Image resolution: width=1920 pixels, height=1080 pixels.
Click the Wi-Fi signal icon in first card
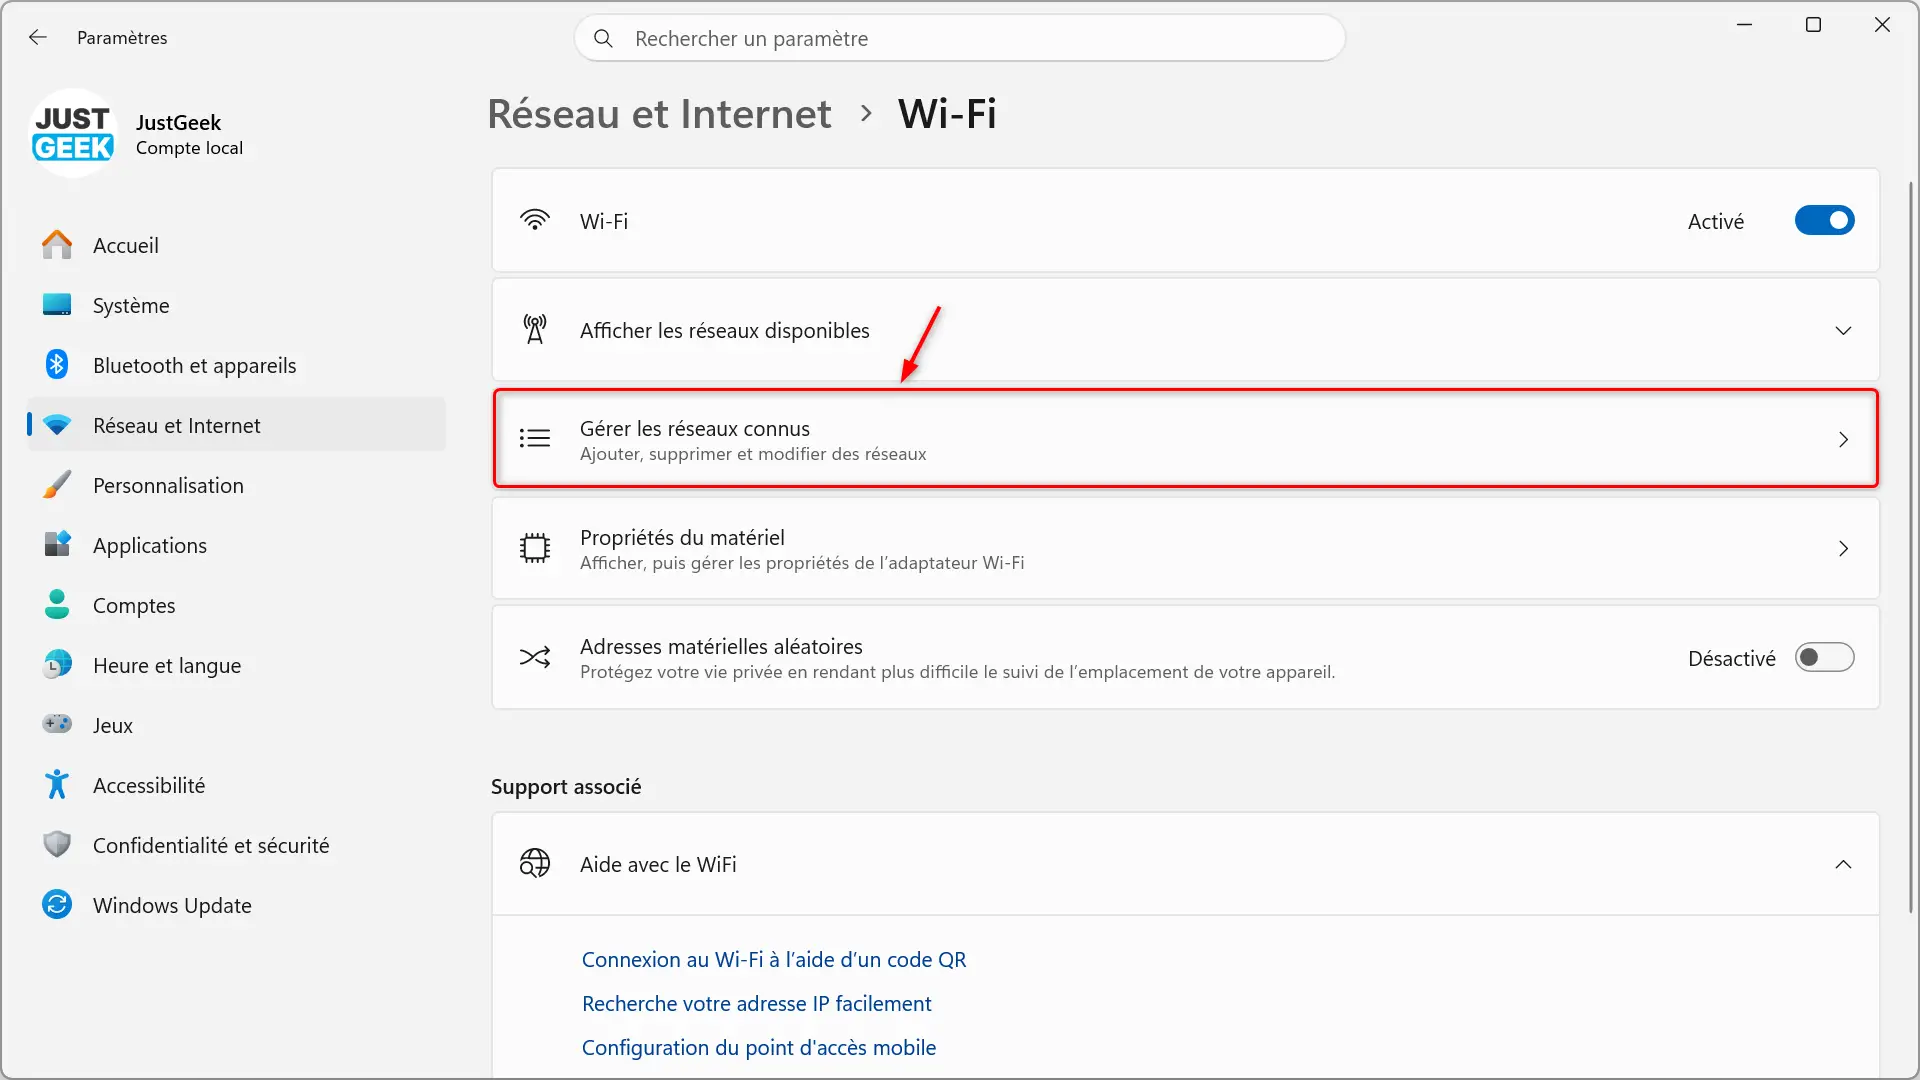pos(535,220)
